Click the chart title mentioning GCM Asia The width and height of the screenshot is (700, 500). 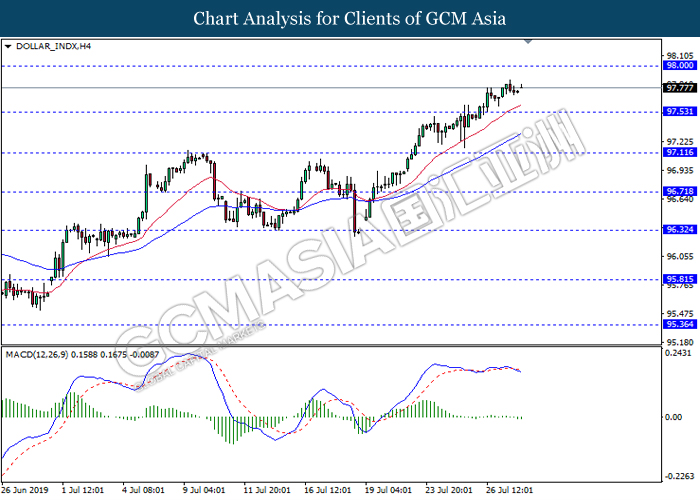click(349, 18)
